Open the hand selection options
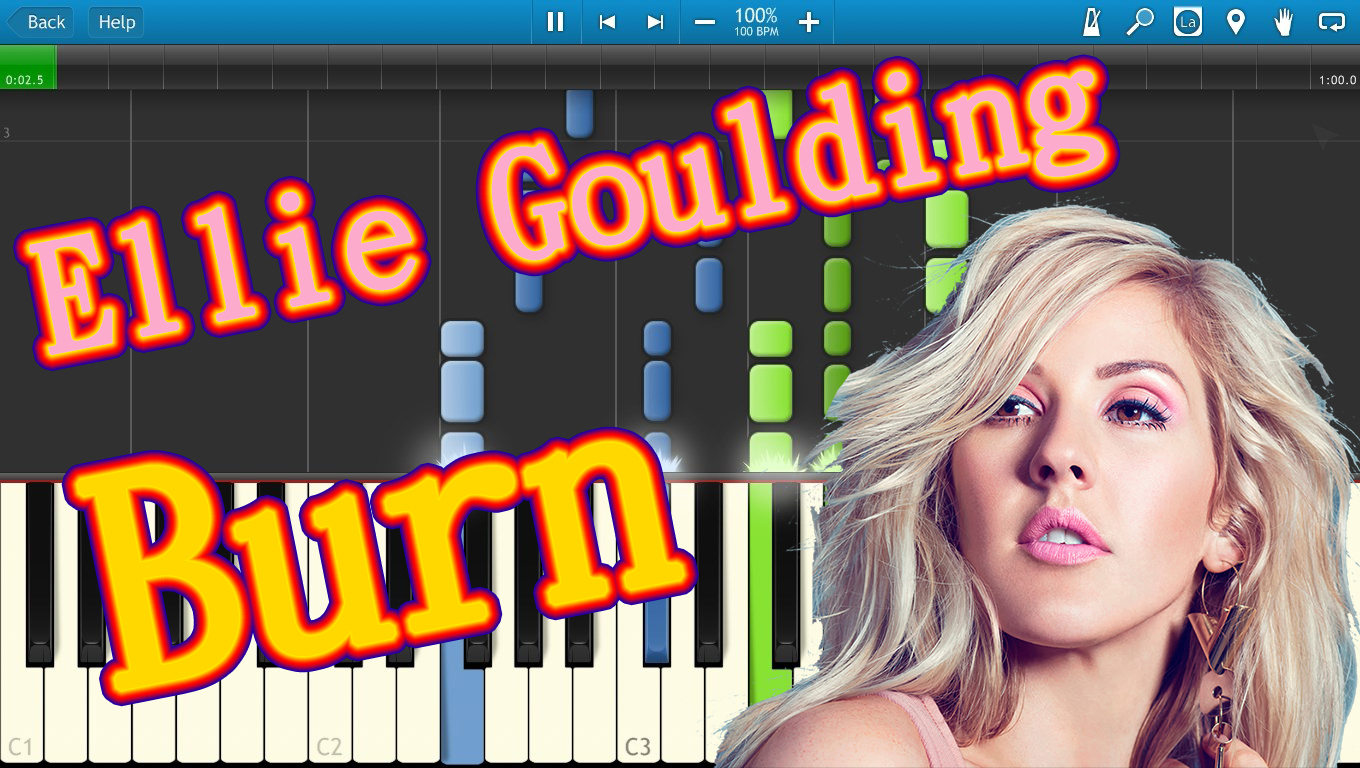 tap(1284, 22)
